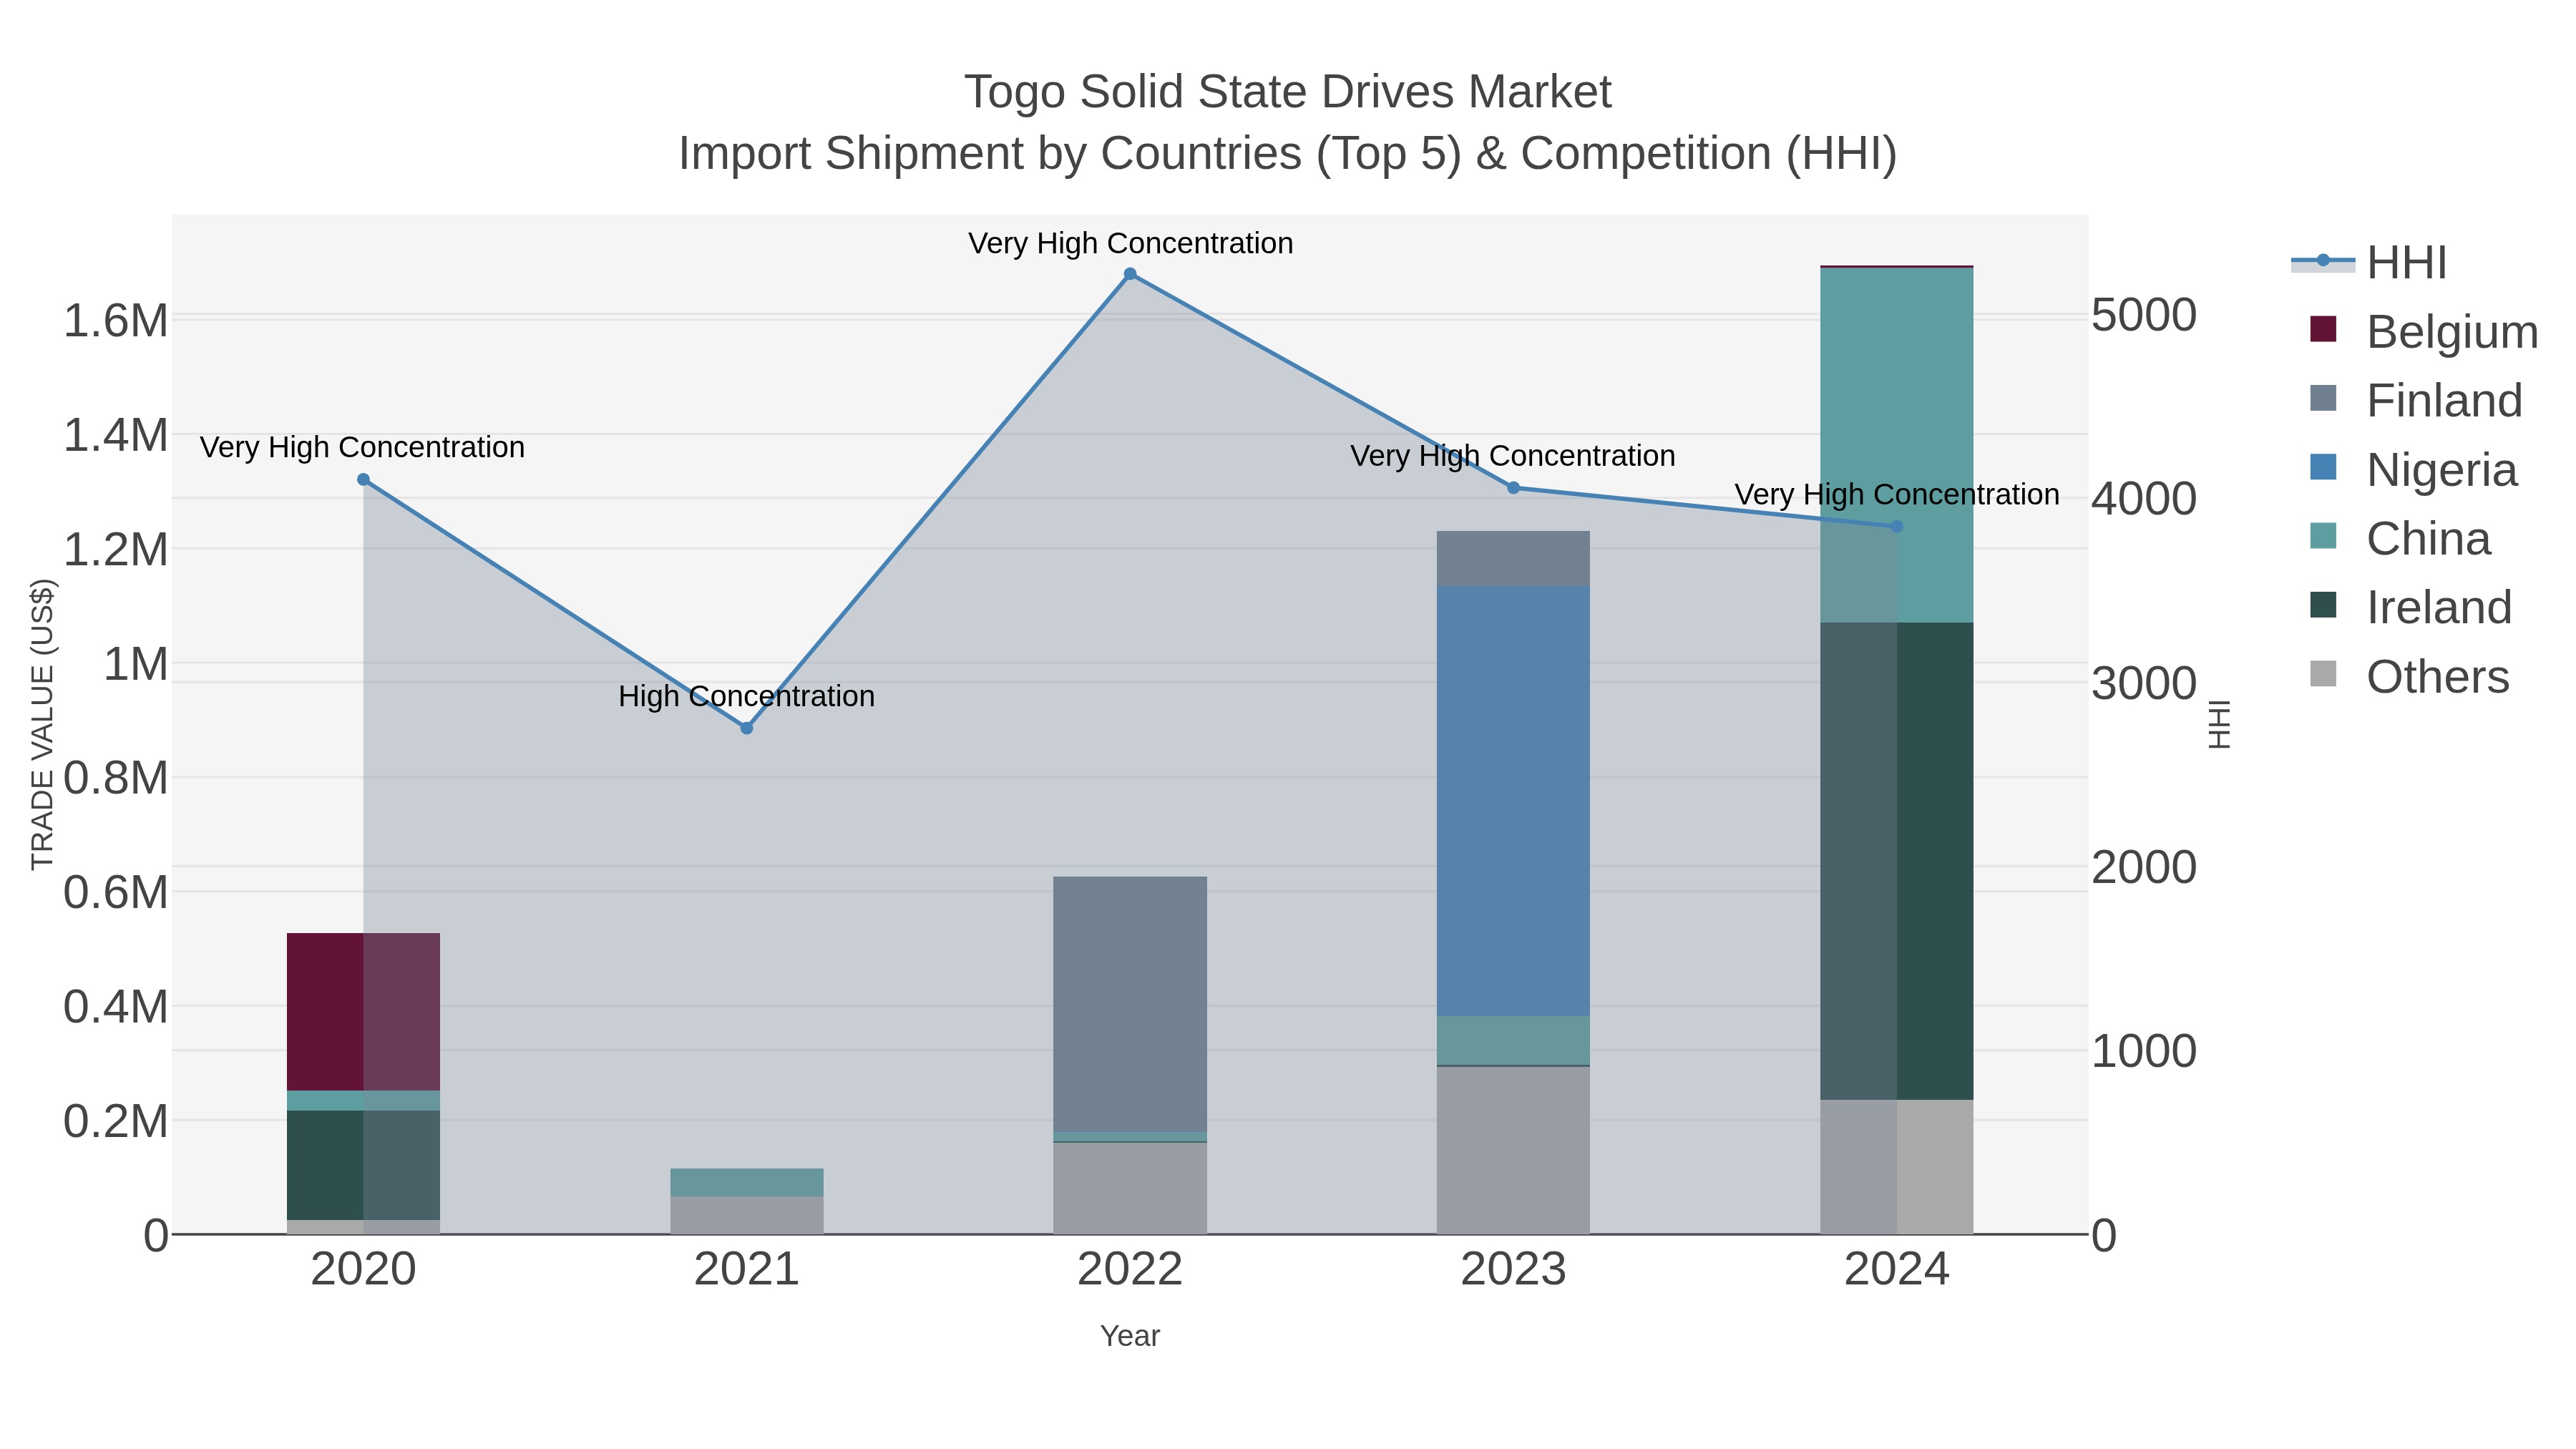Click the Belgium maroon legend swatch
Viewport: 2576px width, 1449px height.
(x=2323, y=329)
